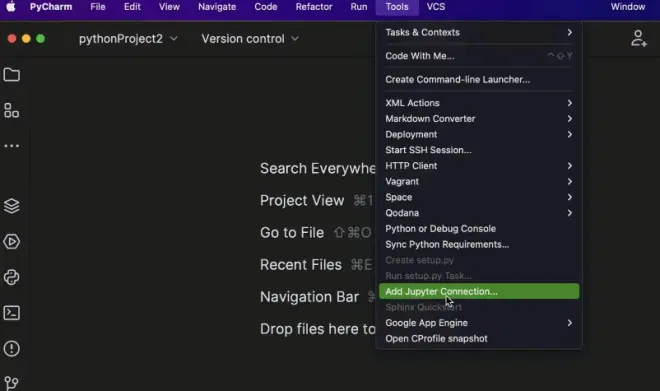Open the Refactor menu
The height and width of the screenshot is (391, 660).
pyautogui.click(x=314, y=7)
